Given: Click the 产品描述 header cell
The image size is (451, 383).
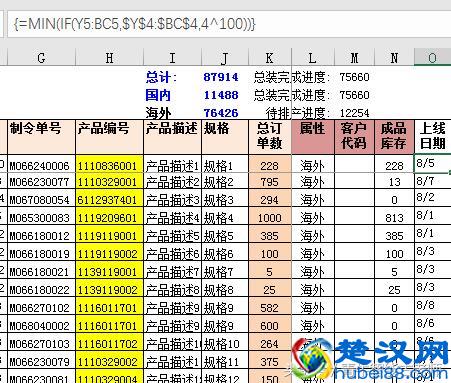Looking at the screenshot, I should click(x=172, y=137).
